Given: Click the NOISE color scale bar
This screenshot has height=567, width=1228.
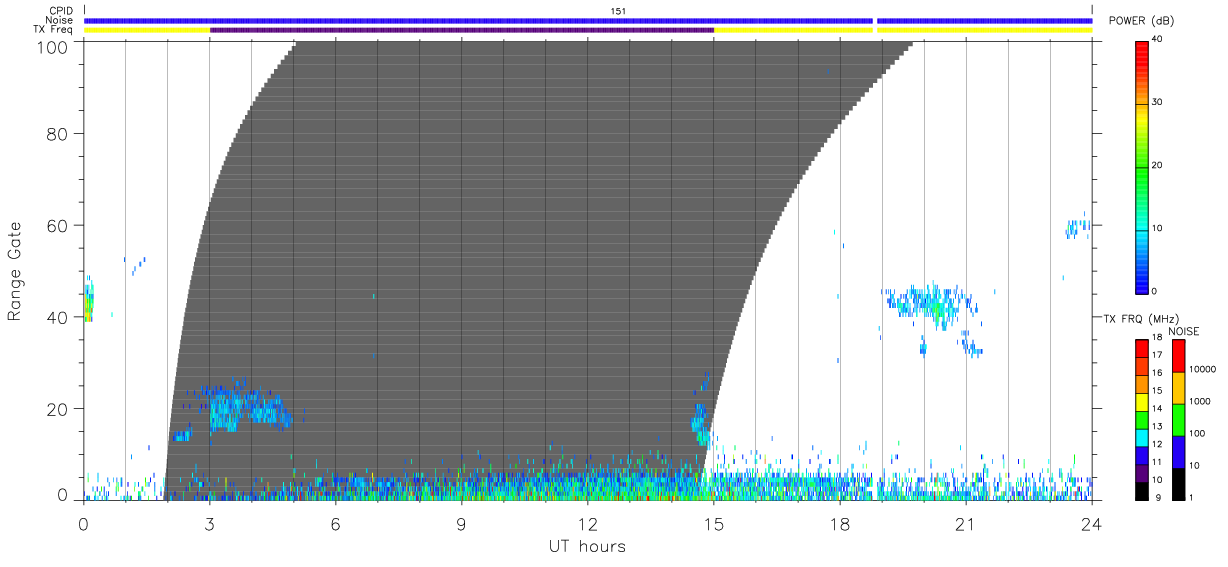Looking at the screenshot, I should tap(1178, 419).
